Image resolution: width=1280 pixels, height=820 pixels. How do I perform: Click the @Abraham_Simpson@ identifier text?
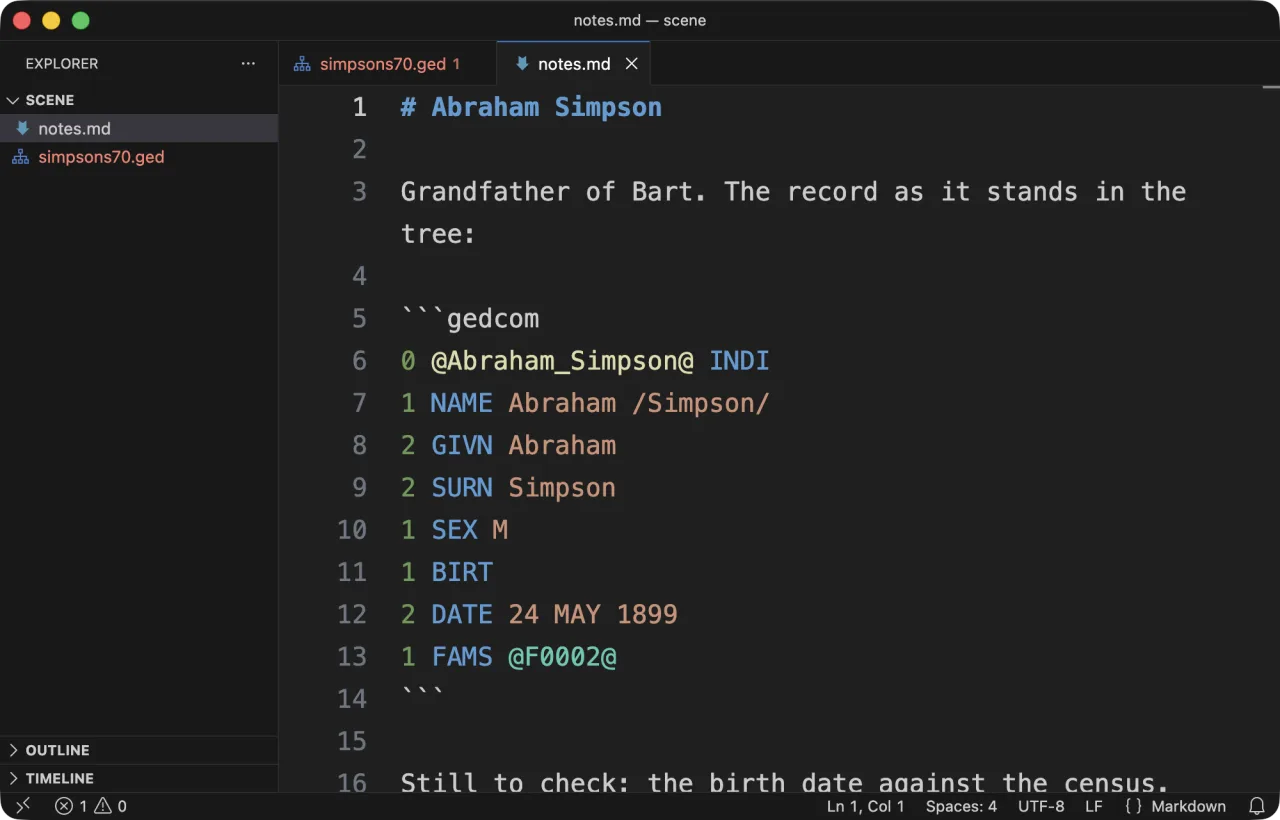click(x=562, y=361)
